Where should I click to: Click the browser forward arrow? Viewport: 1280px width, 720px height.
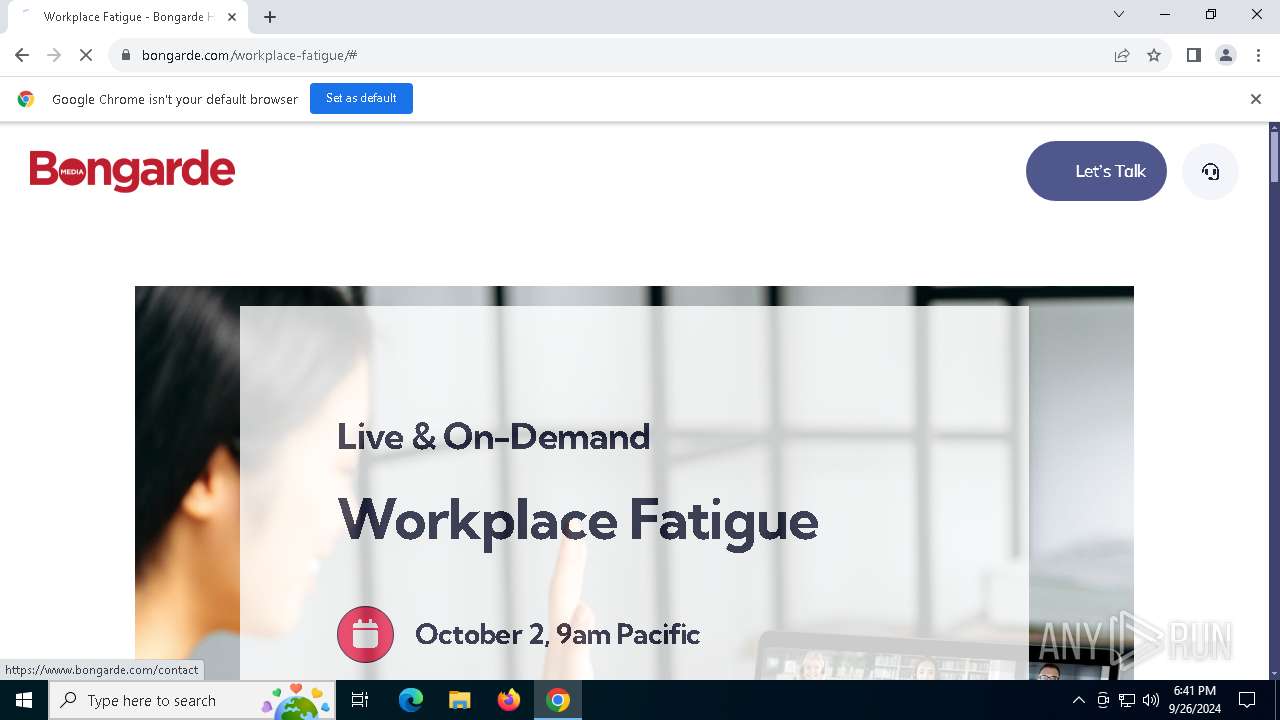click(54, 55)
